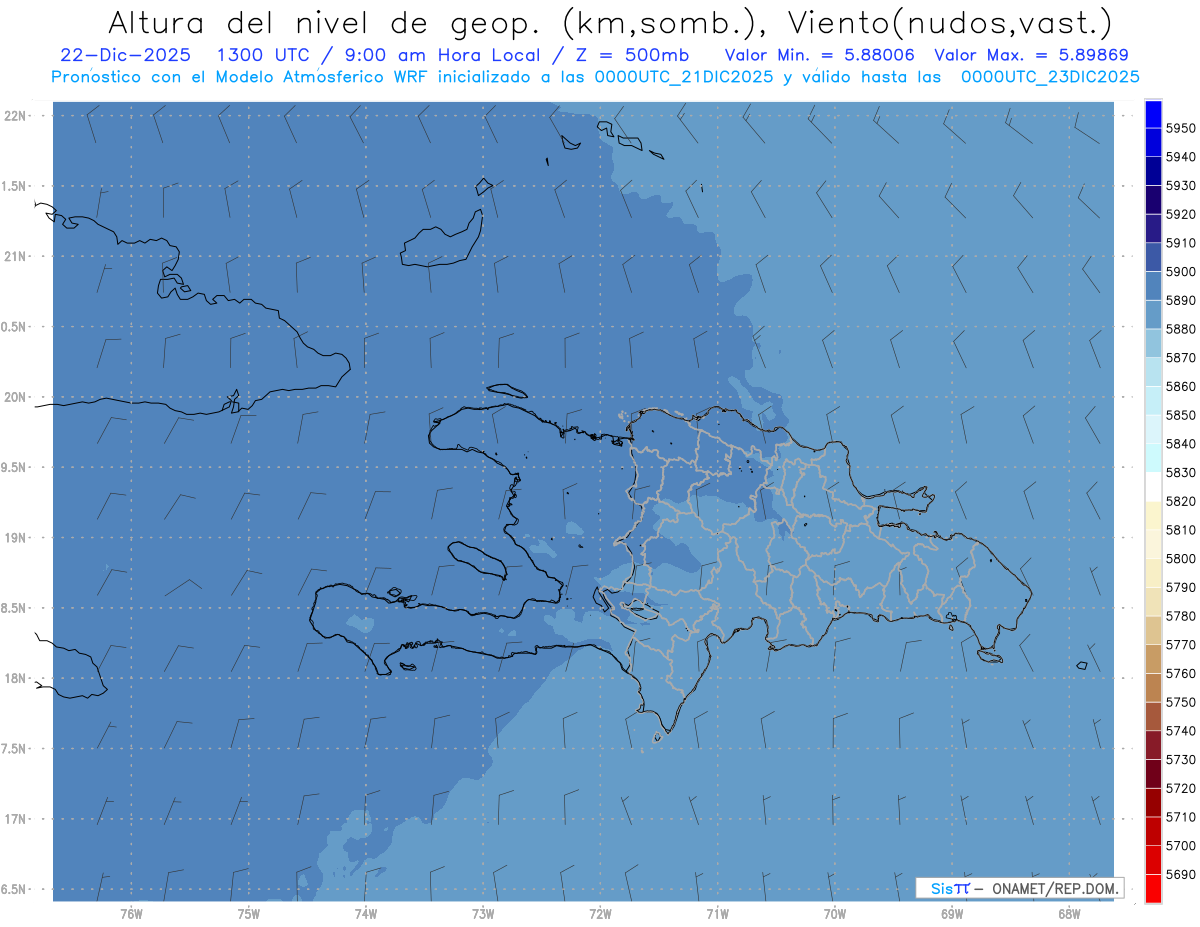1200x927 pixels.
Task: Click the "5780" color bar label
Action: 1180,616
